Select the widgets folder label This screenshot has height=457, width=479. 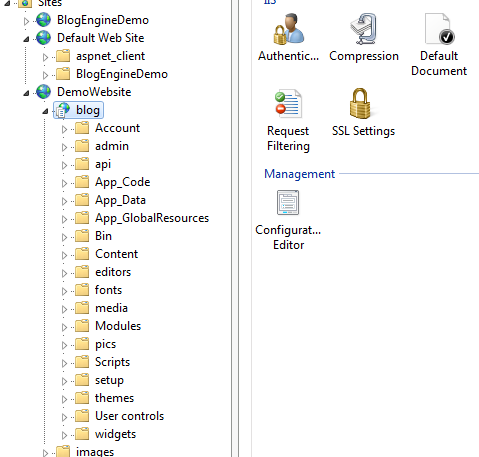tap(115, 434)
